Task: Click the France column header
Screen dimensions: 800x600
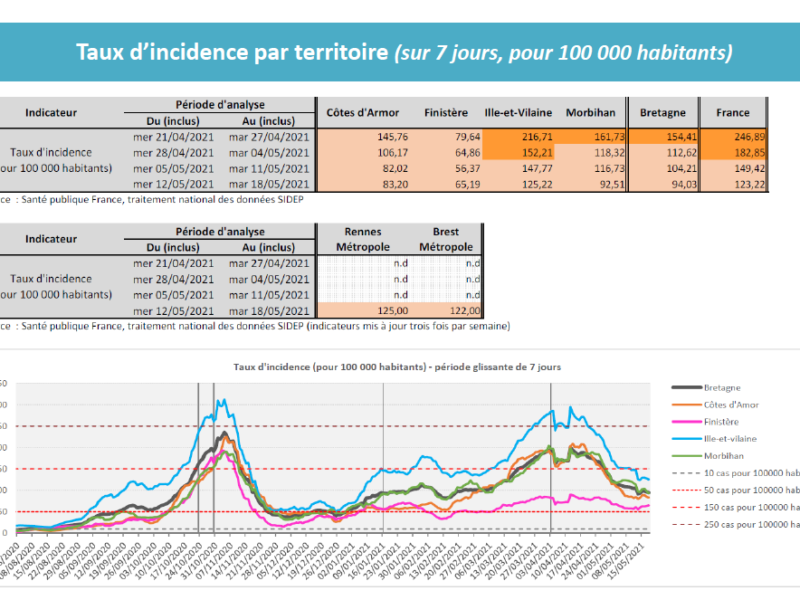Action: pyautogui.click(x=732, y=113)
